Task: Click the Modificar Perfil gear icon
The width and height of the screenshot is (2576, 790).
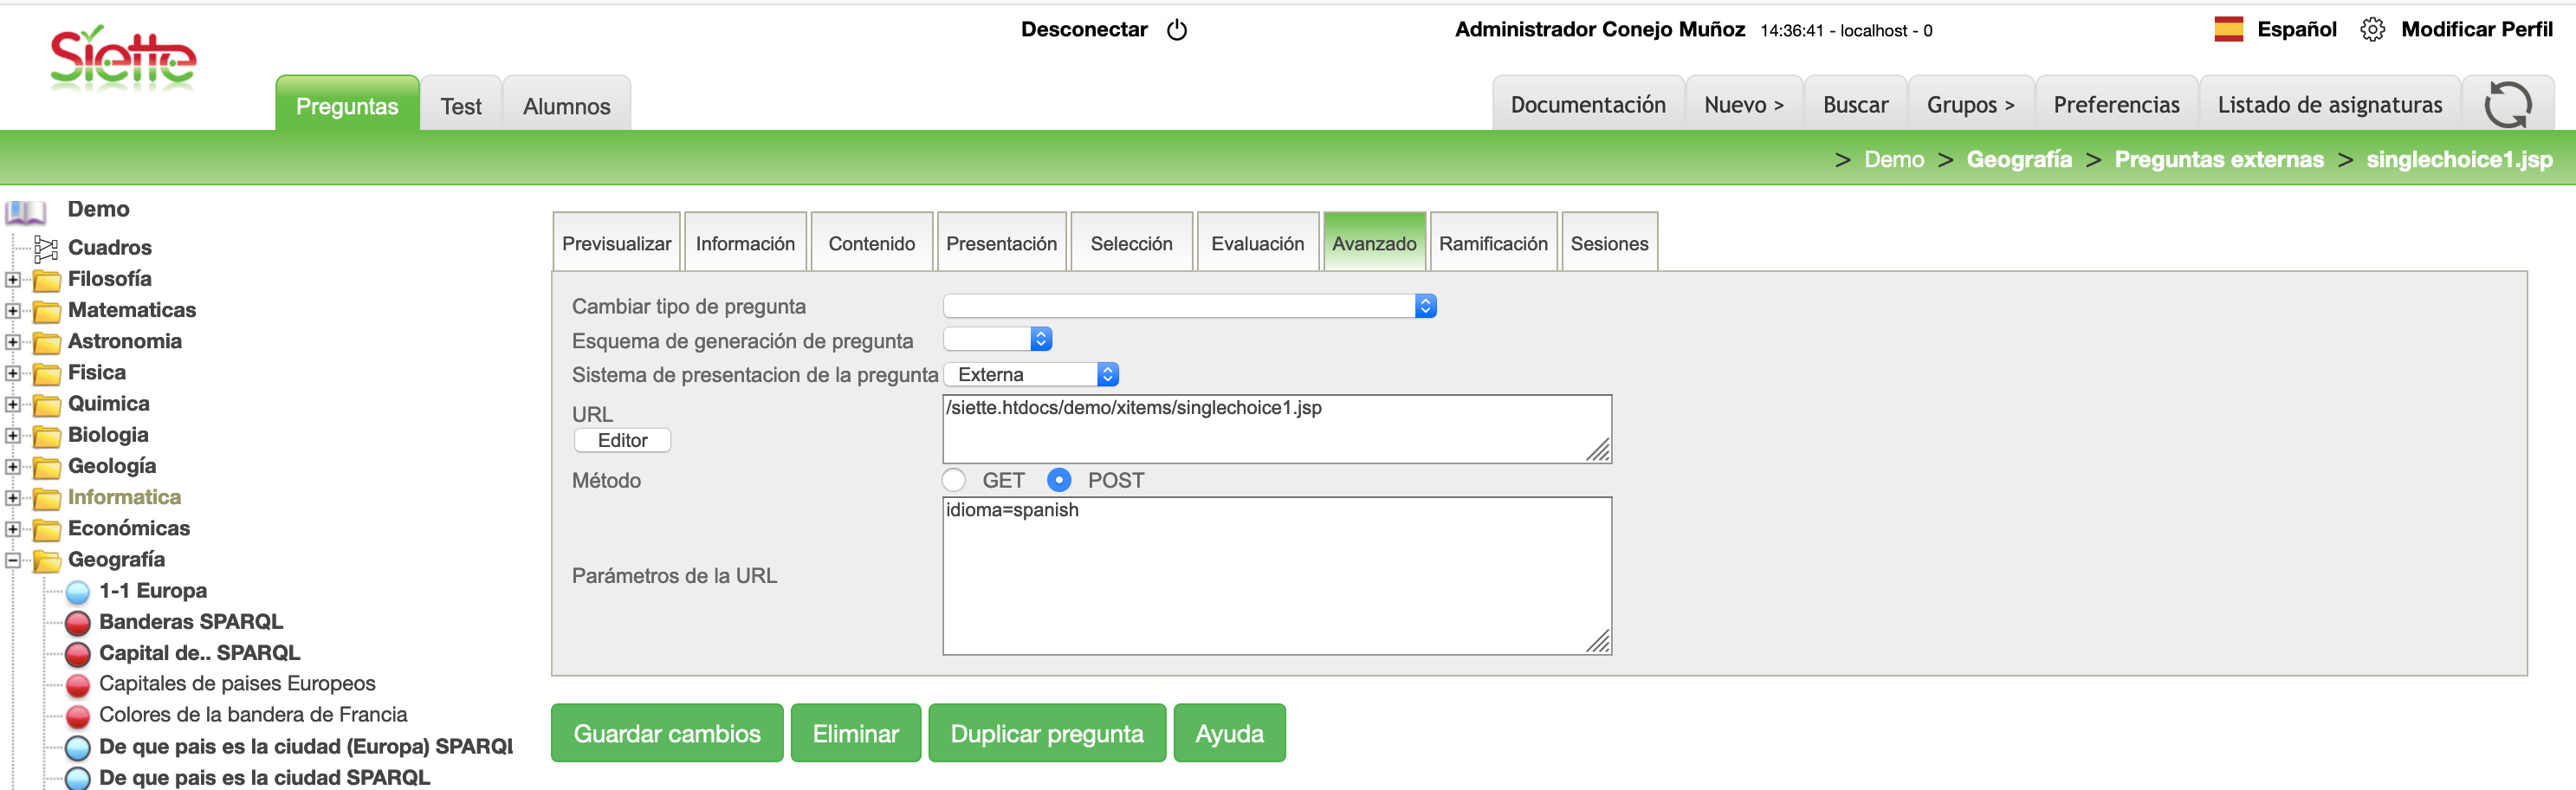Action: (x=2372, y=30)
